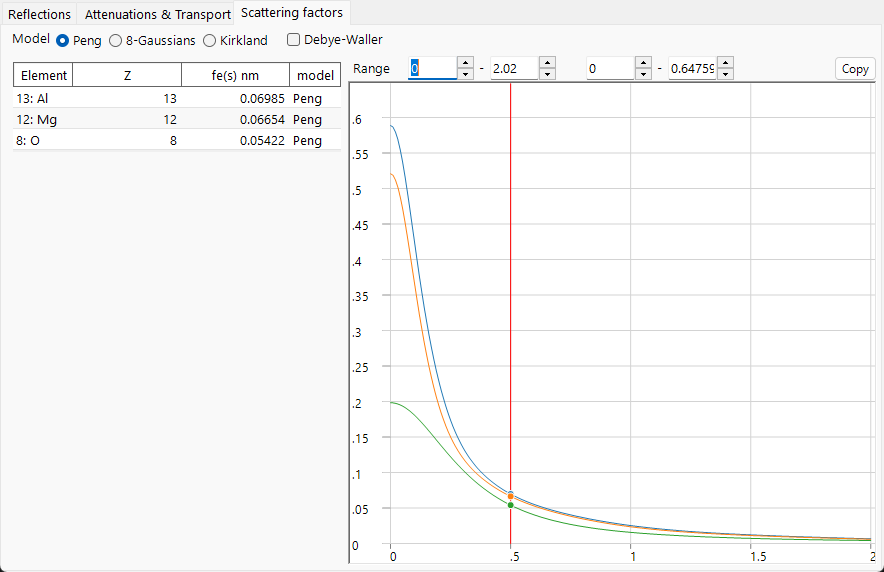
Task: Select the 13: Al element row
Action: coord(177,98)
